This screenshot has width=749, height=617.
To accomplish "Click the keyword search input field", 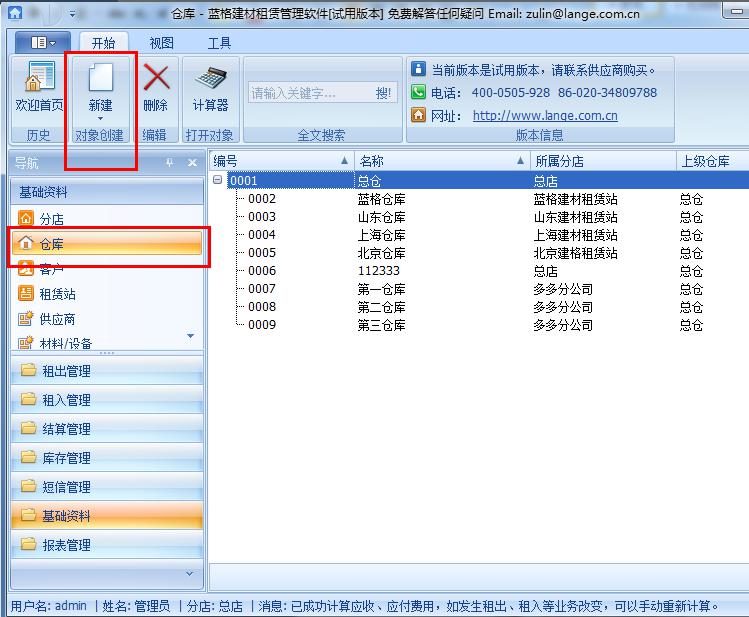I will pyautogui.click(x=310, y=93).
